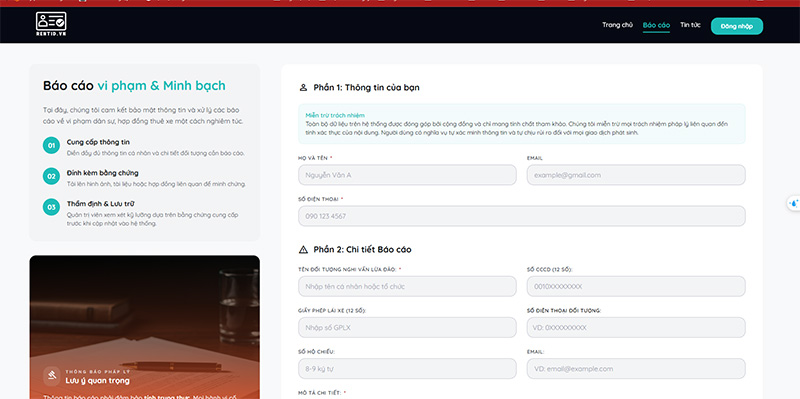Screen dimensions: 800x399
Task: Click the floating water drop widget icon
Action: pyautogui.click(x=793, y=203)
